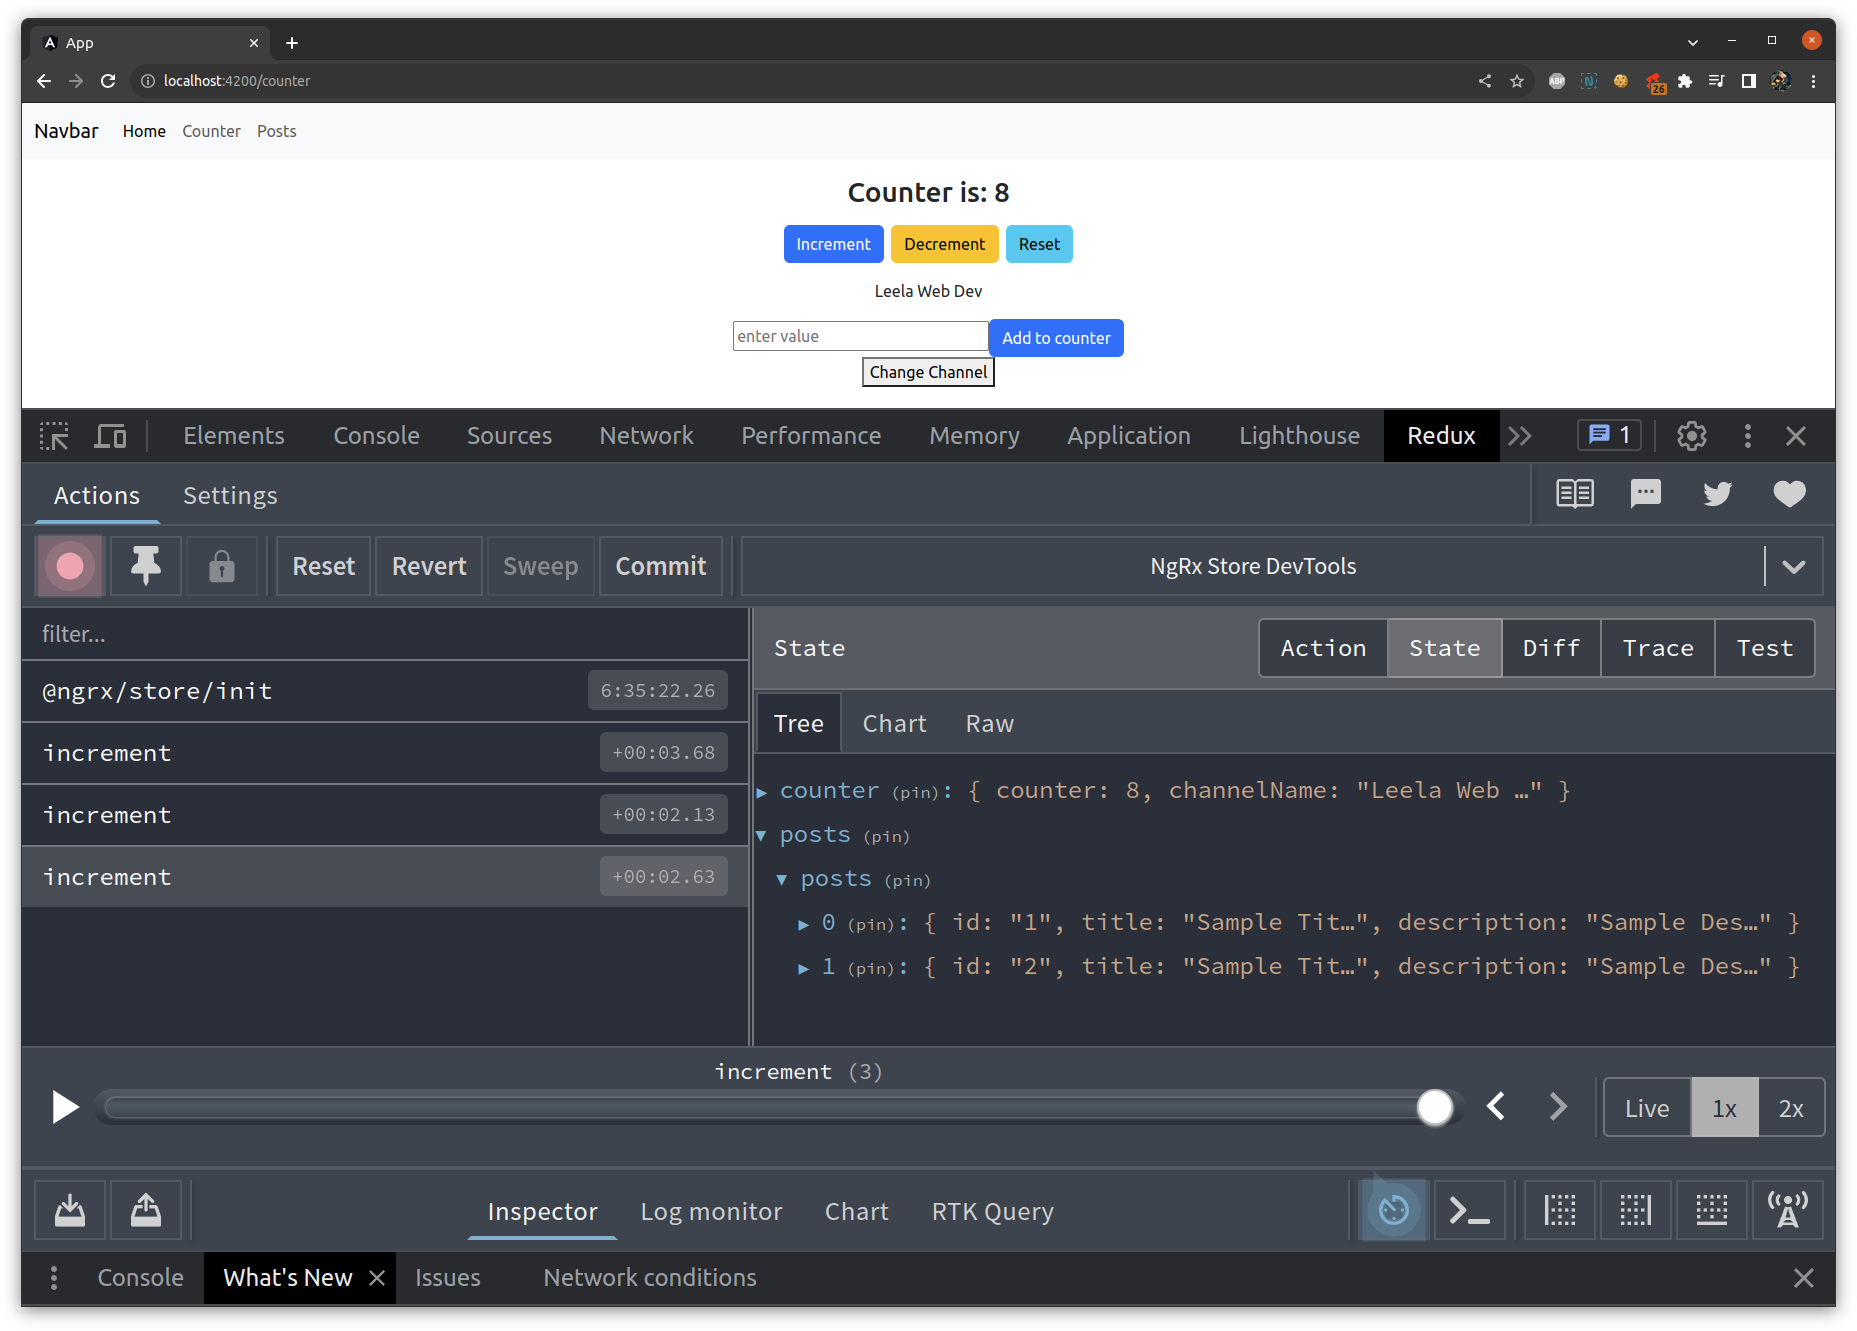Click the export state upload icon
1857x1331 pixels.
[x=146, y=1210]
